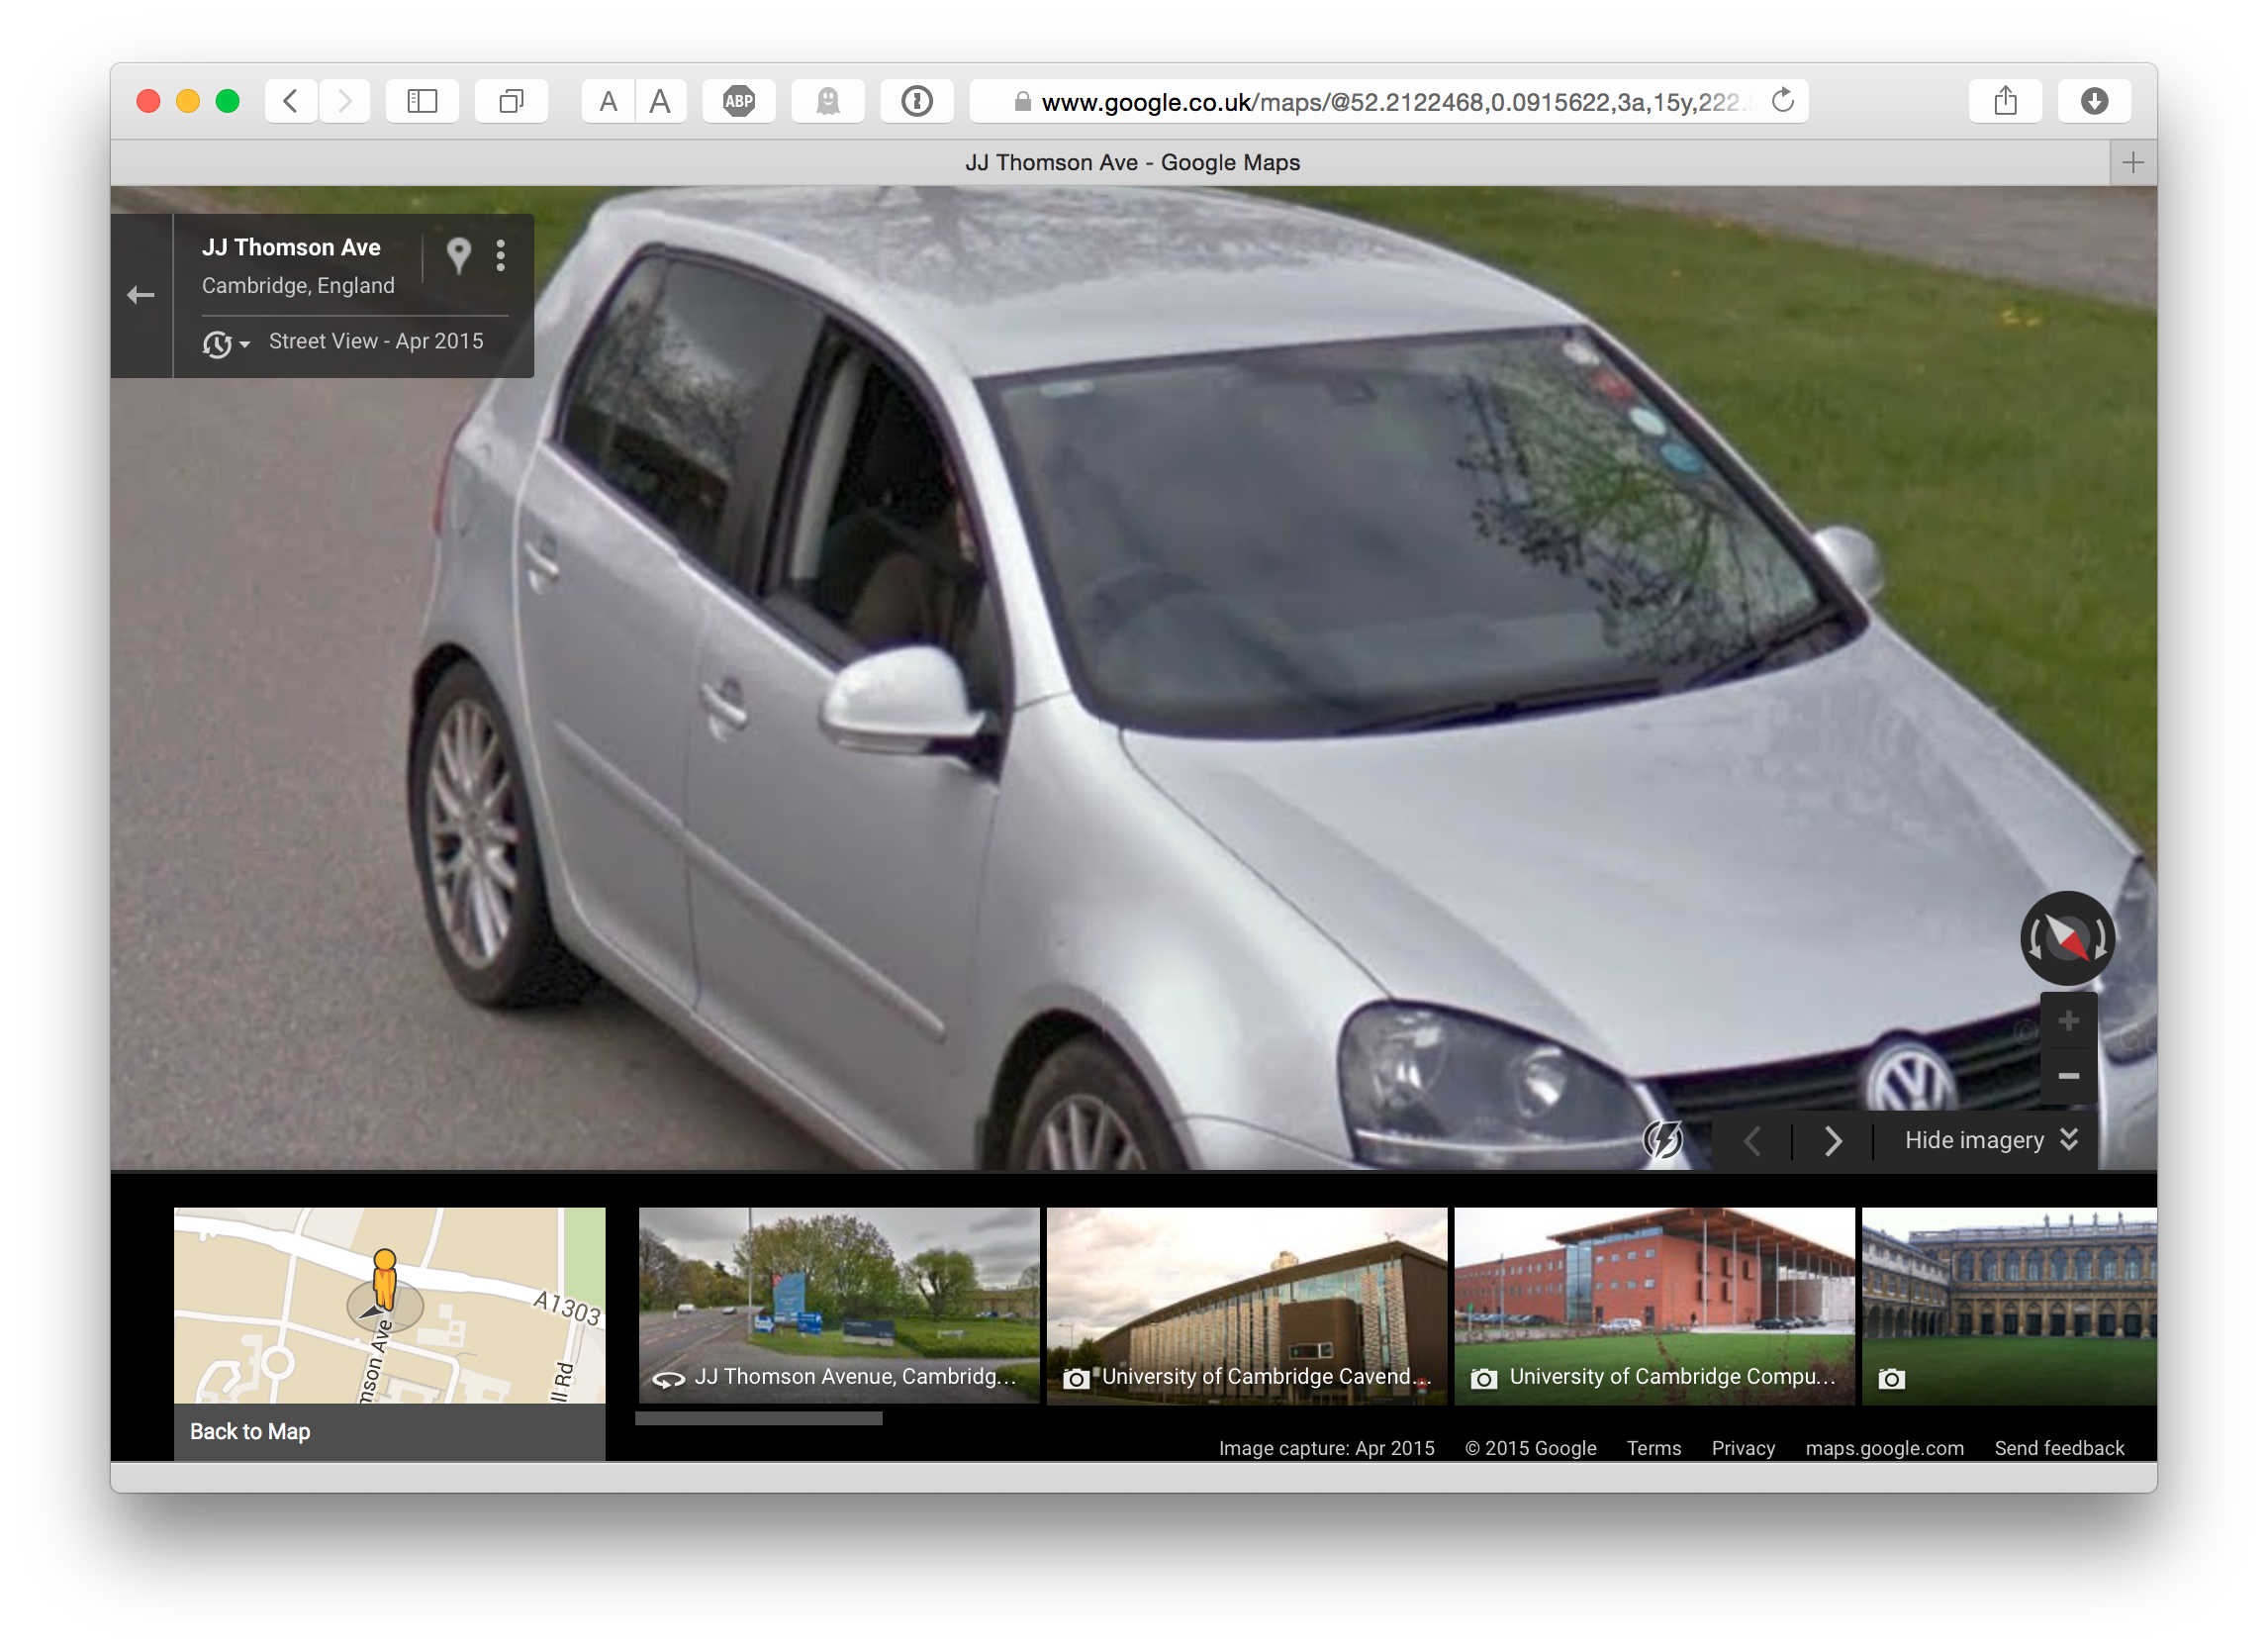The image size is (2268, 1651).
Task: Zoom out with the minus button
Action: click(2068, 1076)
